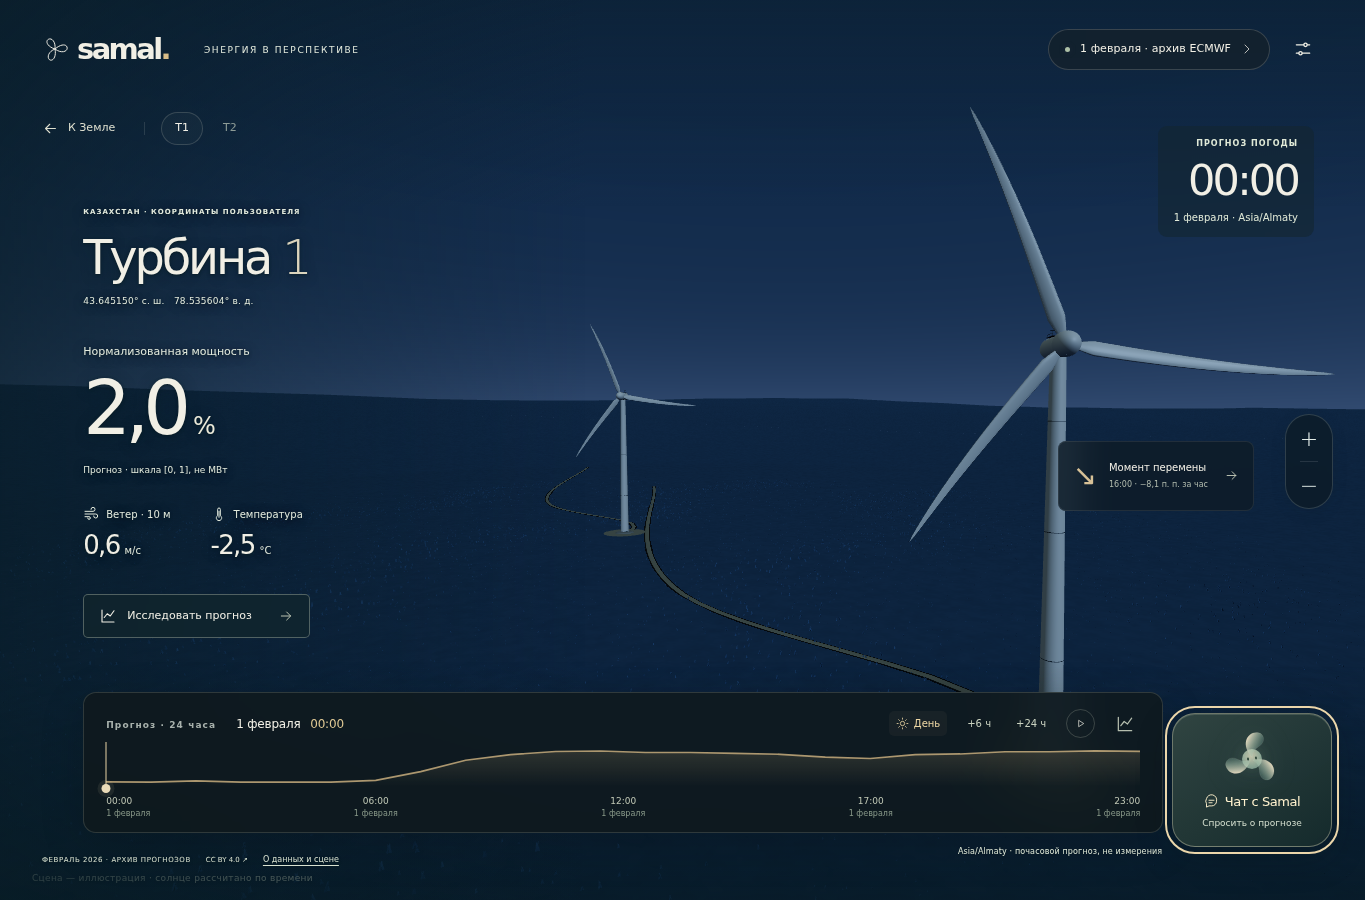Jump forward with the +24 ч button

(1031, 723)
